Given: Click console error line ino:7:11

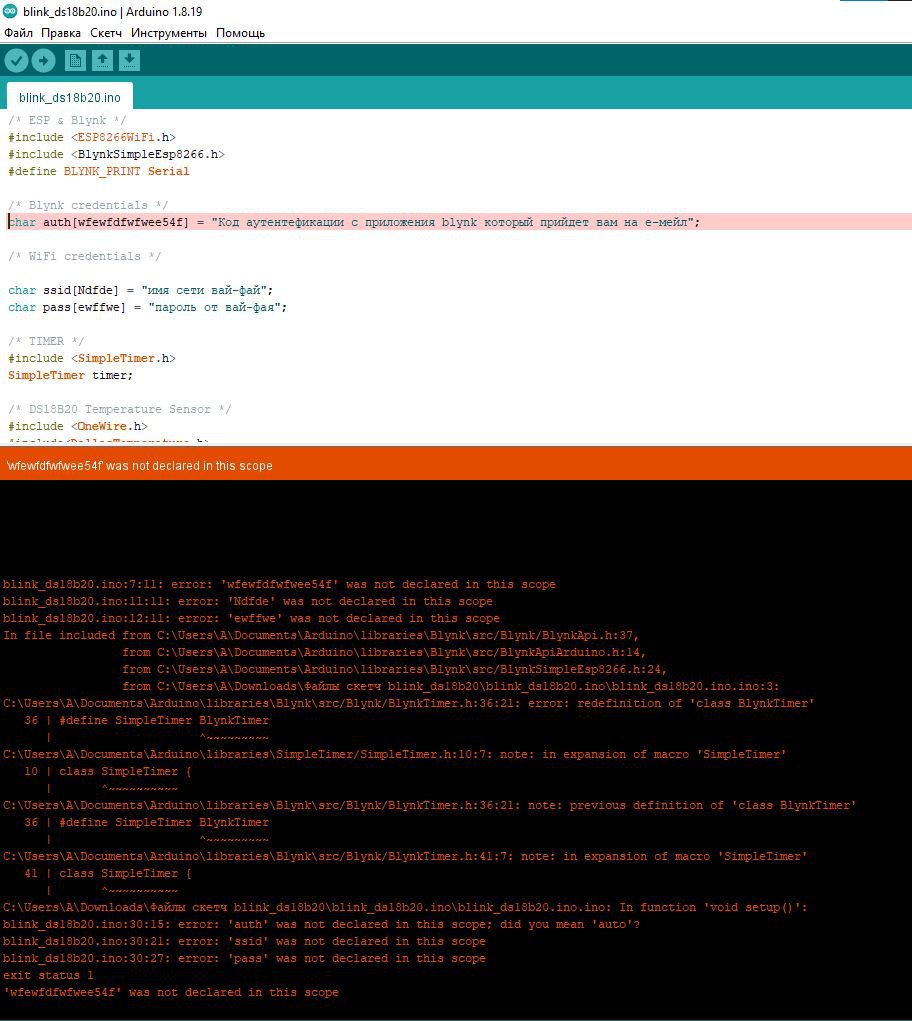Looking at the screenshot, I should point(279,584).
